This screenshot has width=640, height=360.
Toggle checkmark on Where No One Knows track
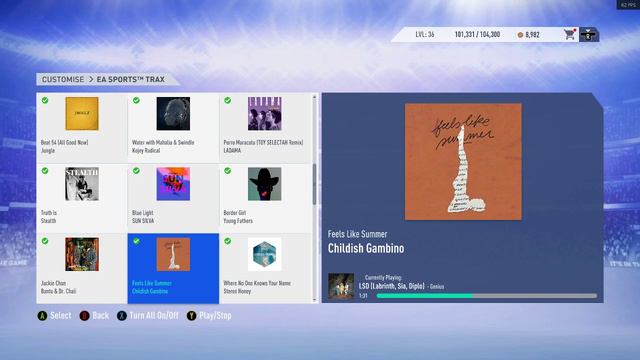point(228,241)
